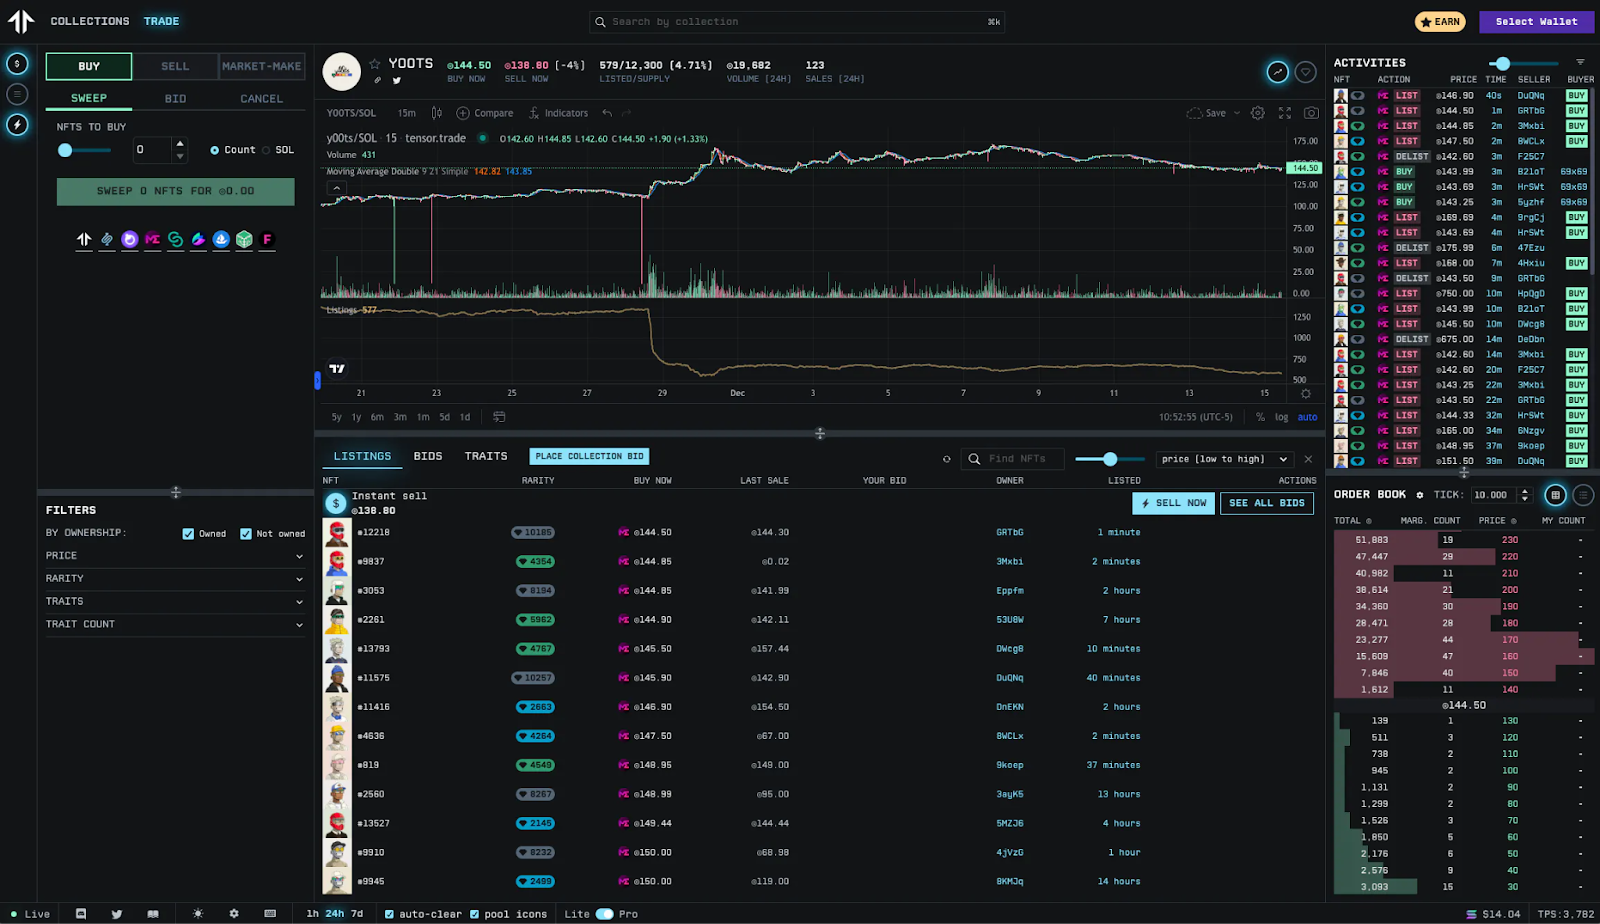1600x924 pixels.
Task: Open the BID sub-tab
Action: coord(176,99)
